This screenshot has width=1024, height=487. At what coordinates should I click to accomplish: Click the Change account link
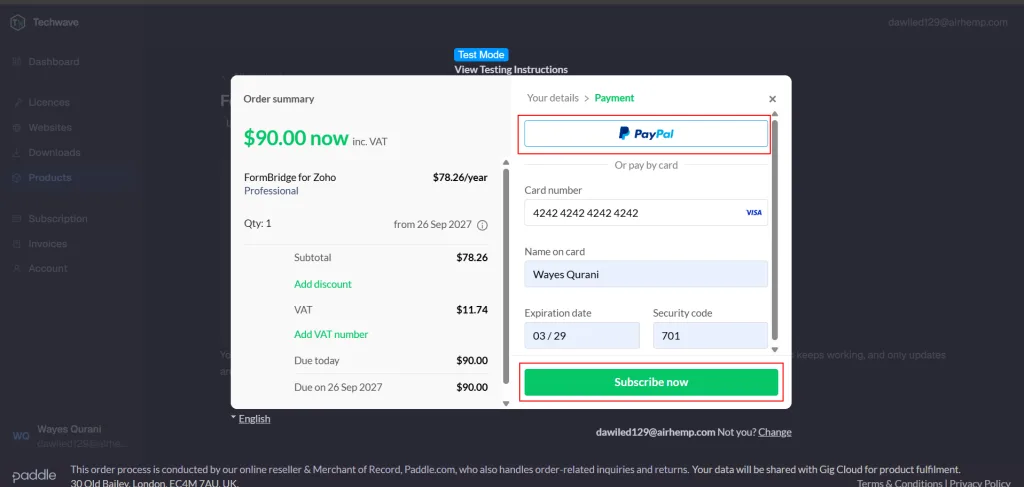775,432
